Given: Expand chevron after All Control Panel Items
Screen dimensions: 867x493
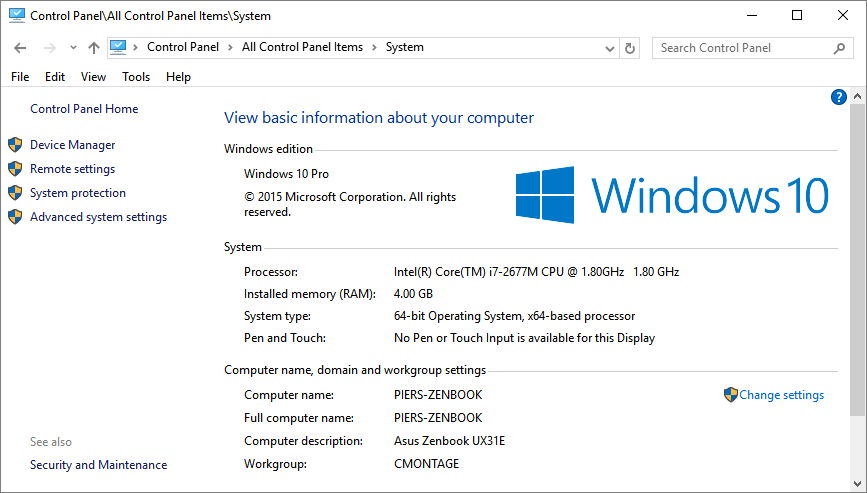Looking at the screenshot, I should 374,48.
